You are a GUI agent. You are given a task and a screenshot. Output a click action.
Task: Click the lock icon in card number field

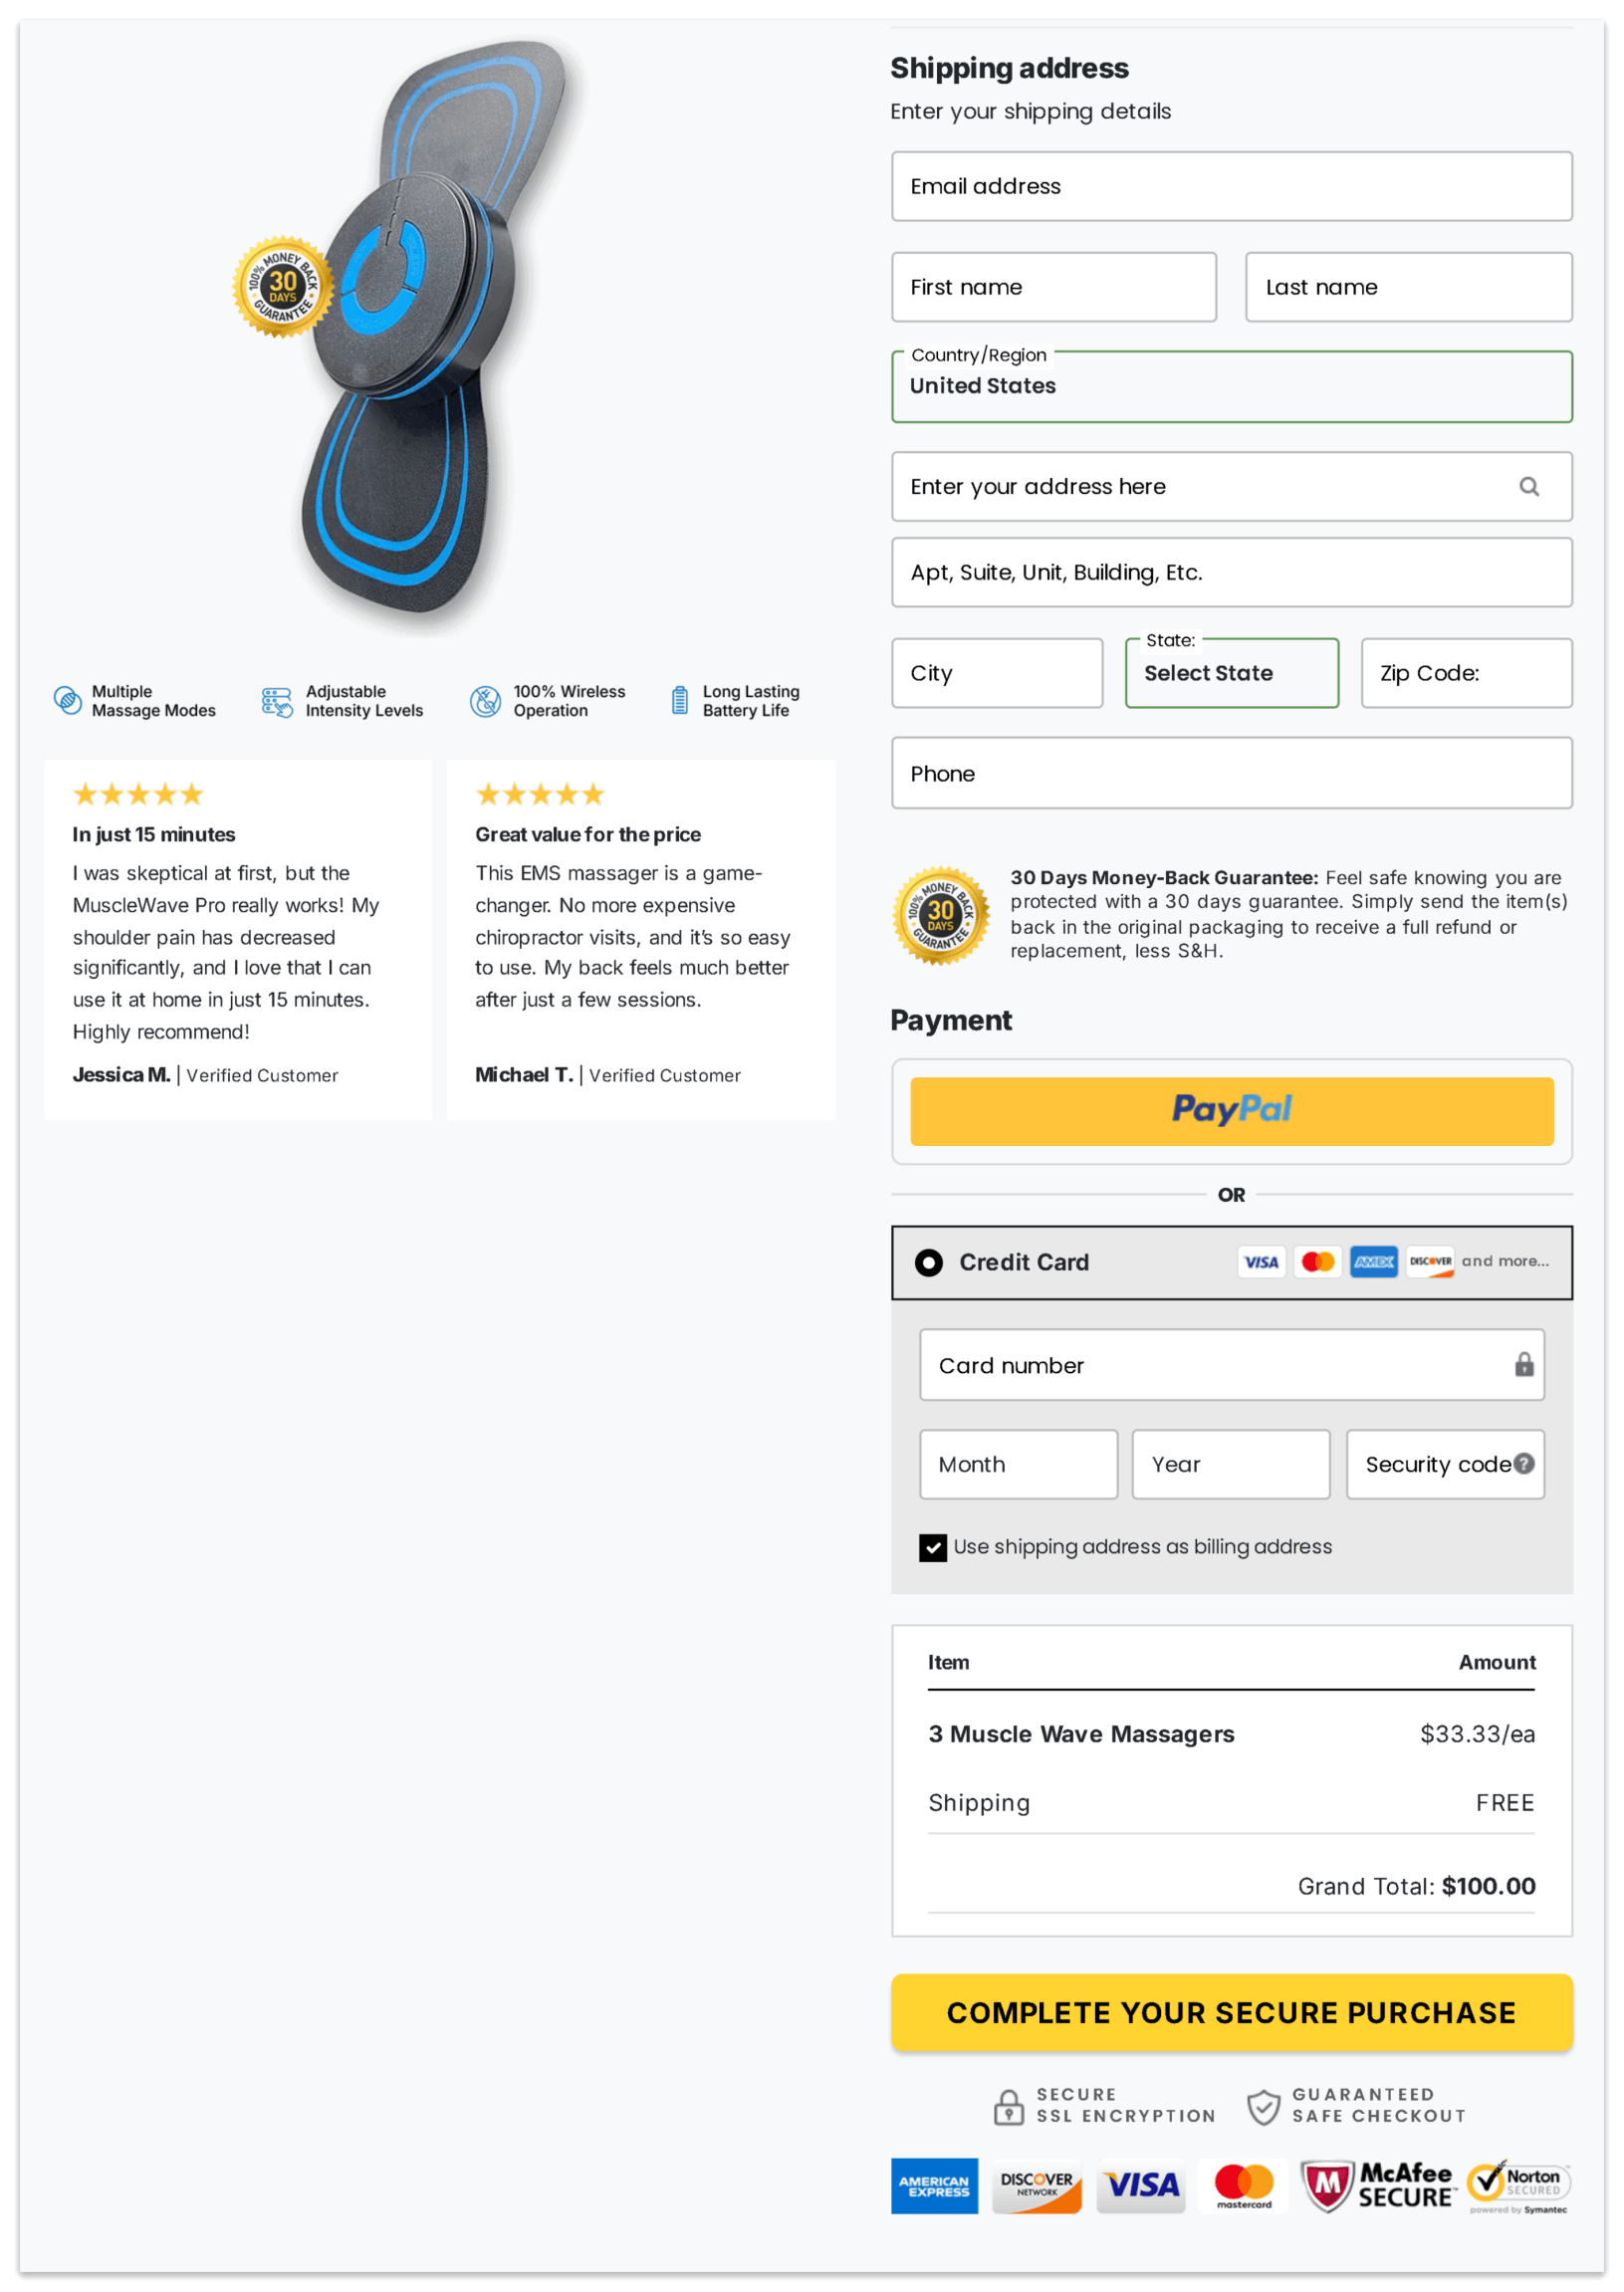pos(1523,1365)
